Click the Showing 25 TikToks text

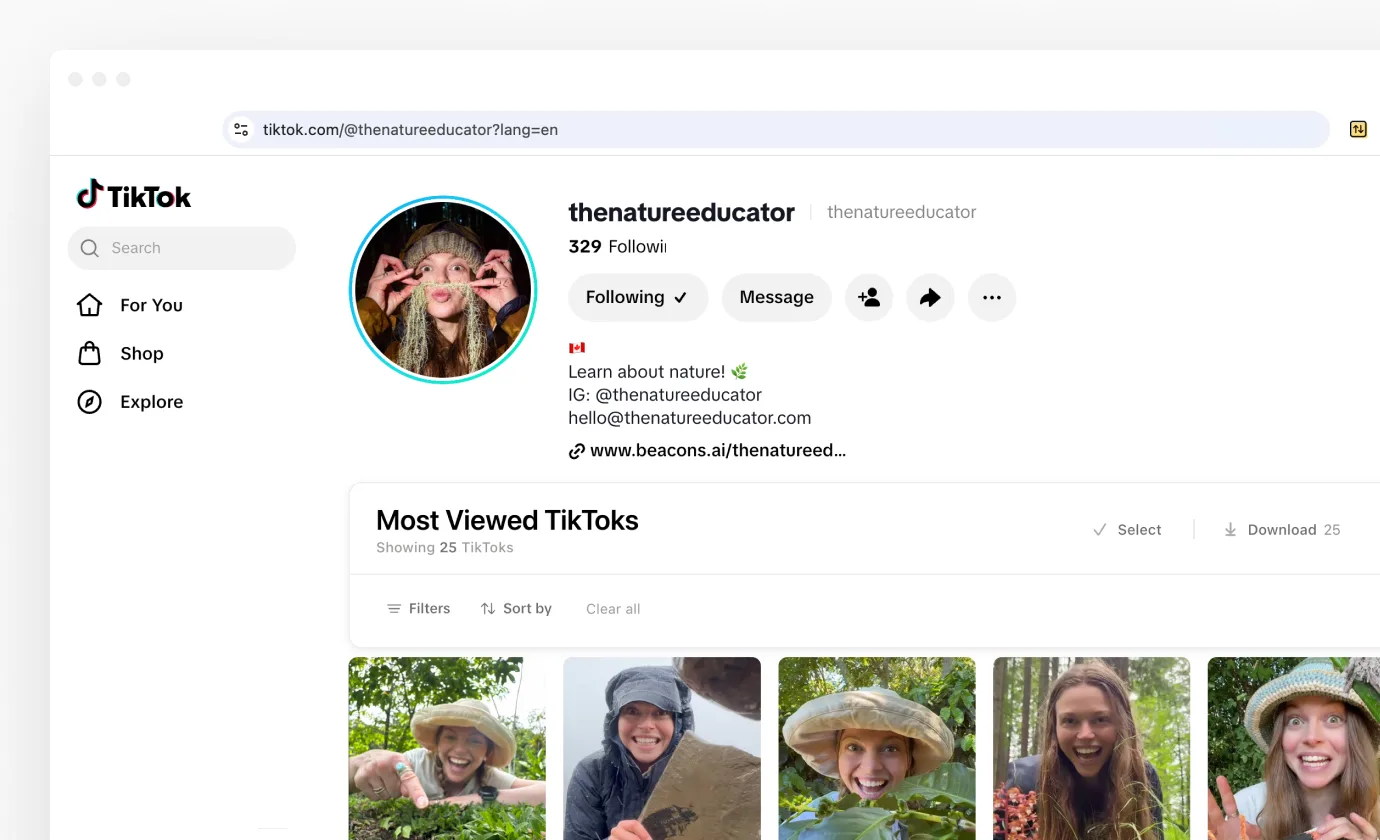coord(445,548)
